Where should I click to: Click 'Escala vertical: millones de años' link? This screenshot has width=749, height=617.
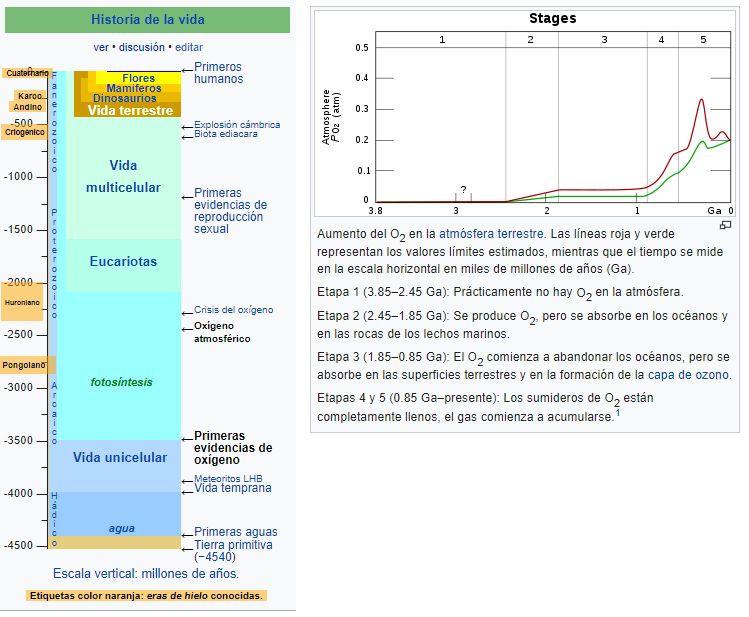[146, 573]
